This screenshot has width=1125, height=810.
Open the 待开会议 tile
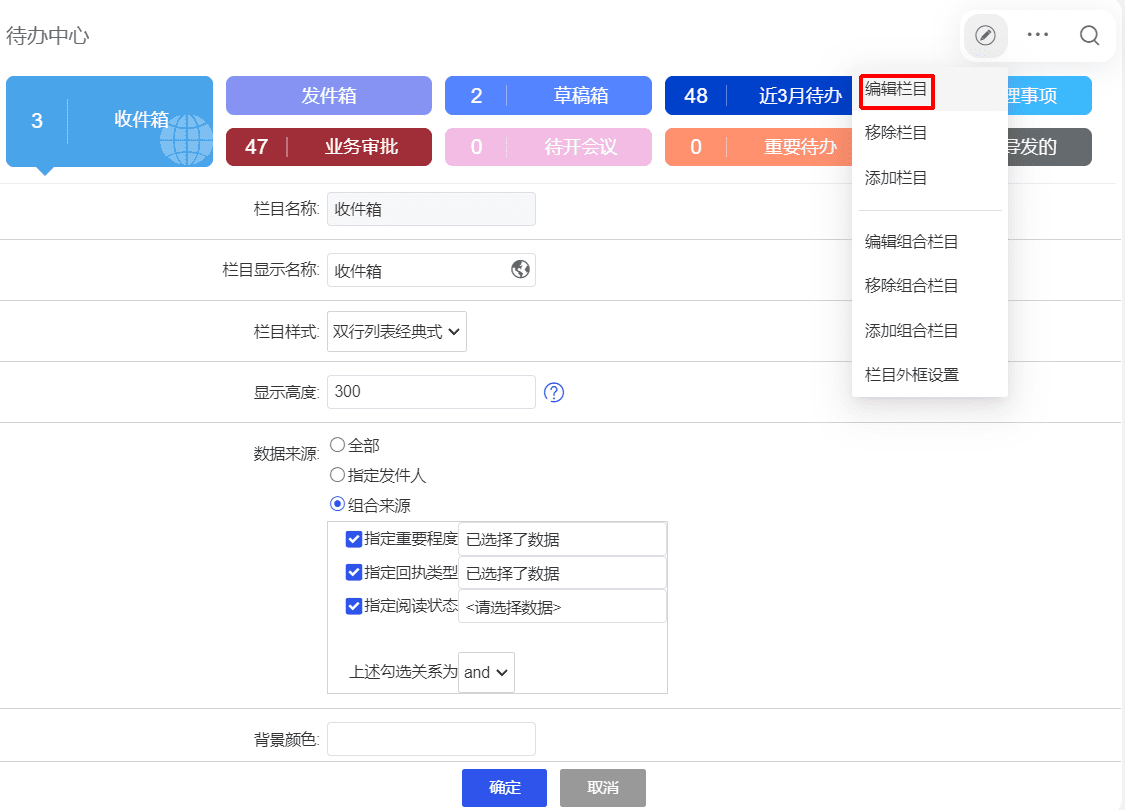point(548,147)
